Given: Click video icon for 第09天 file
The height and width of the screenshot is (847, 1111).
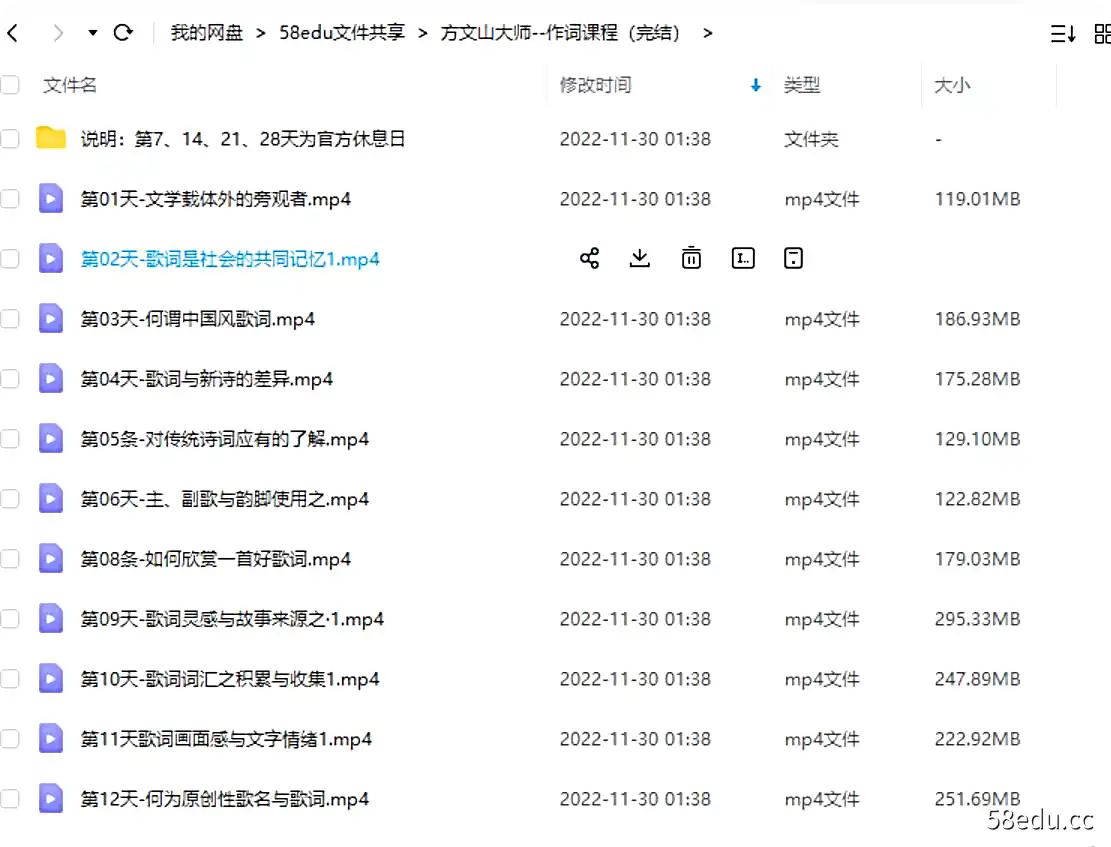Looking at the screenshot, I should point(50,619).
